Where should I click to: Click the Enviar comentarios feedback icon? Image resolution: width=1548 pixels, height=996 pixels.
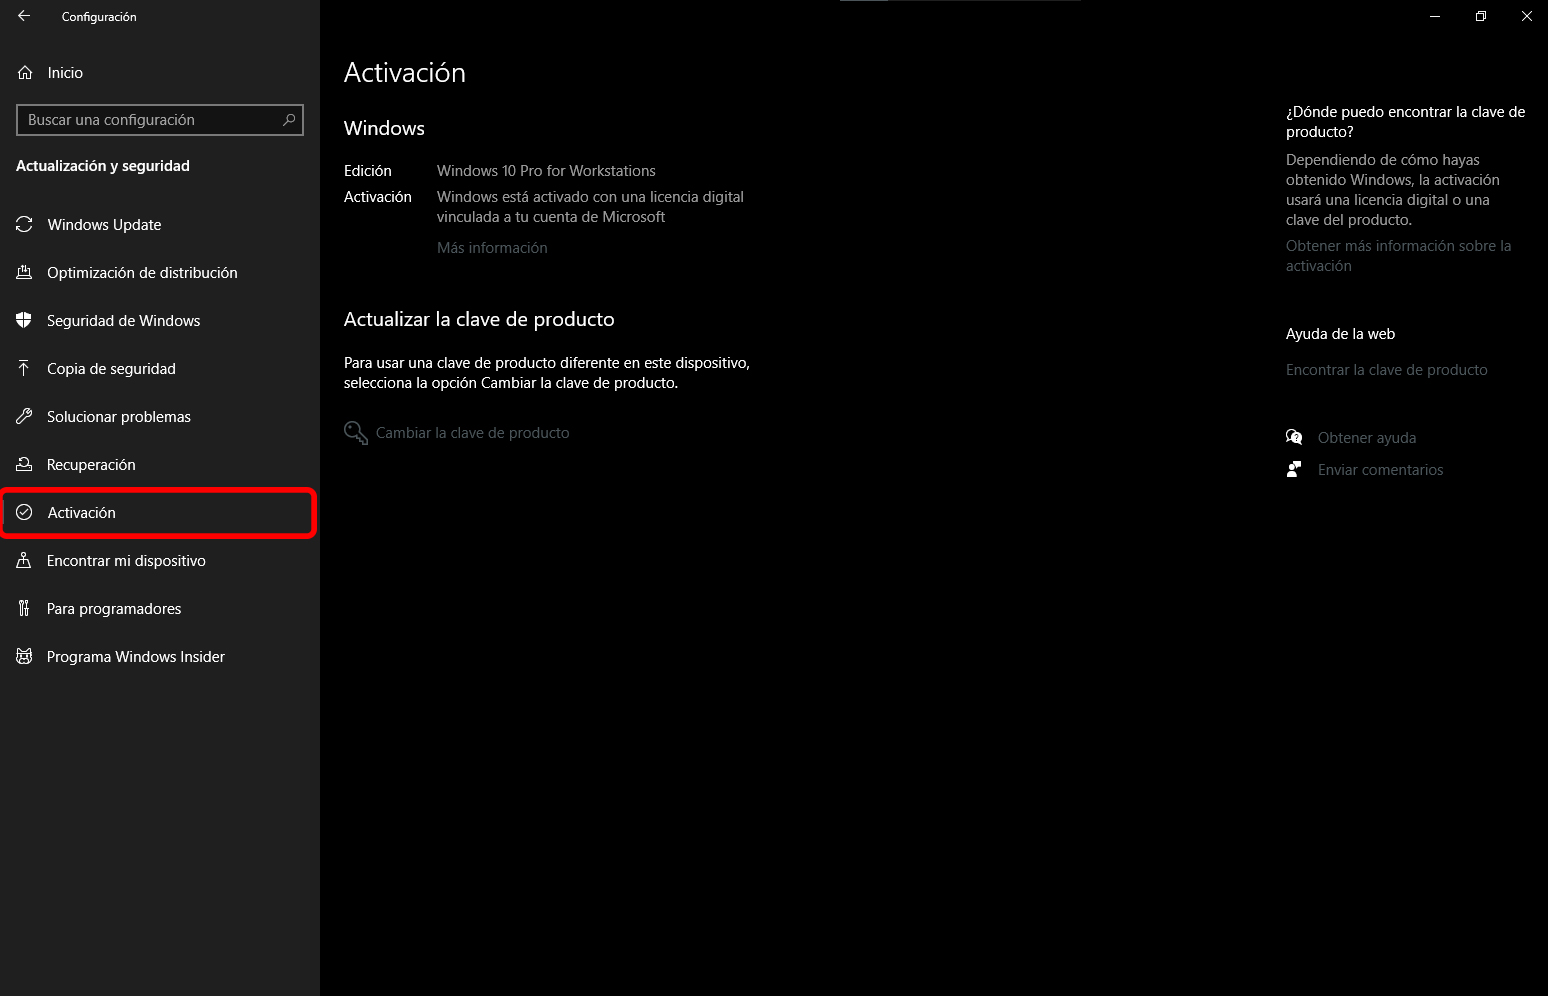(x=1294, y=469)
